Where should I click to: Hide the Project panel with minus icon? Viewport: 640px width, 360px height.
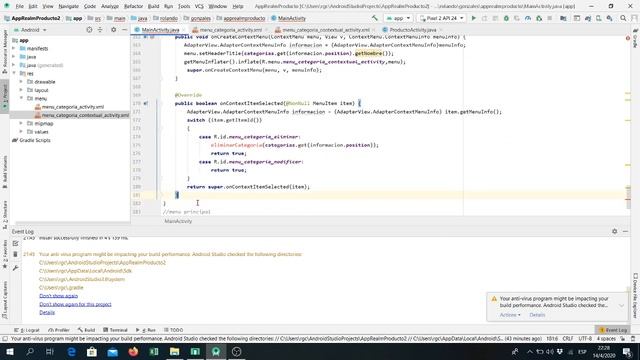pos(124,30)
